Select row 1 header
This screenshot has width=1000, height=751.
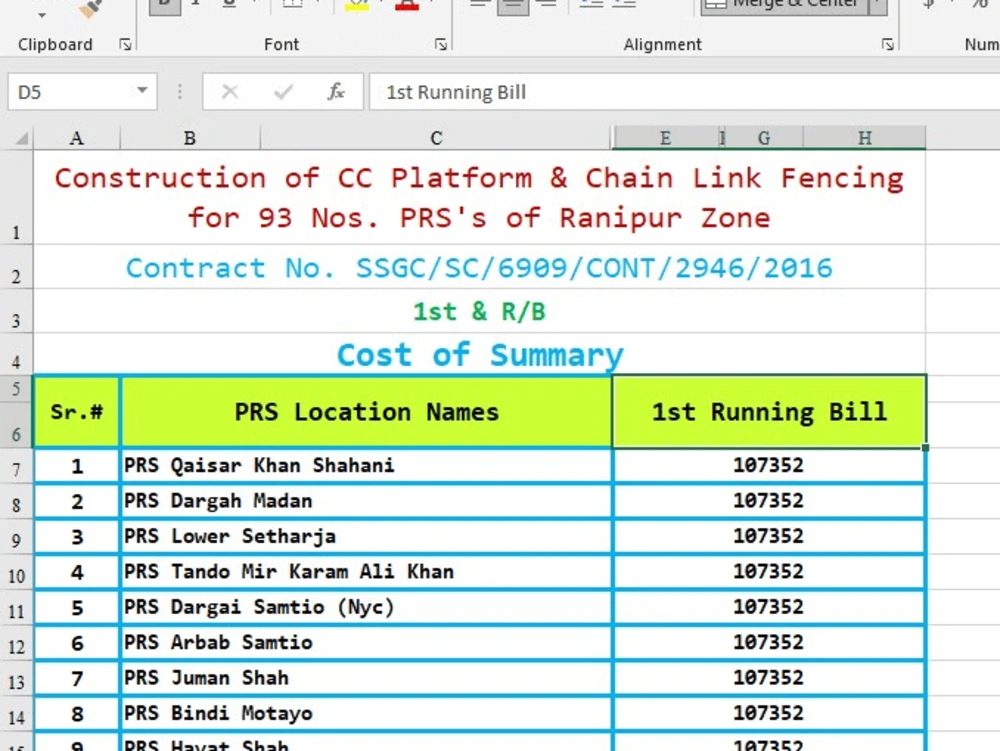coord(17,197)
